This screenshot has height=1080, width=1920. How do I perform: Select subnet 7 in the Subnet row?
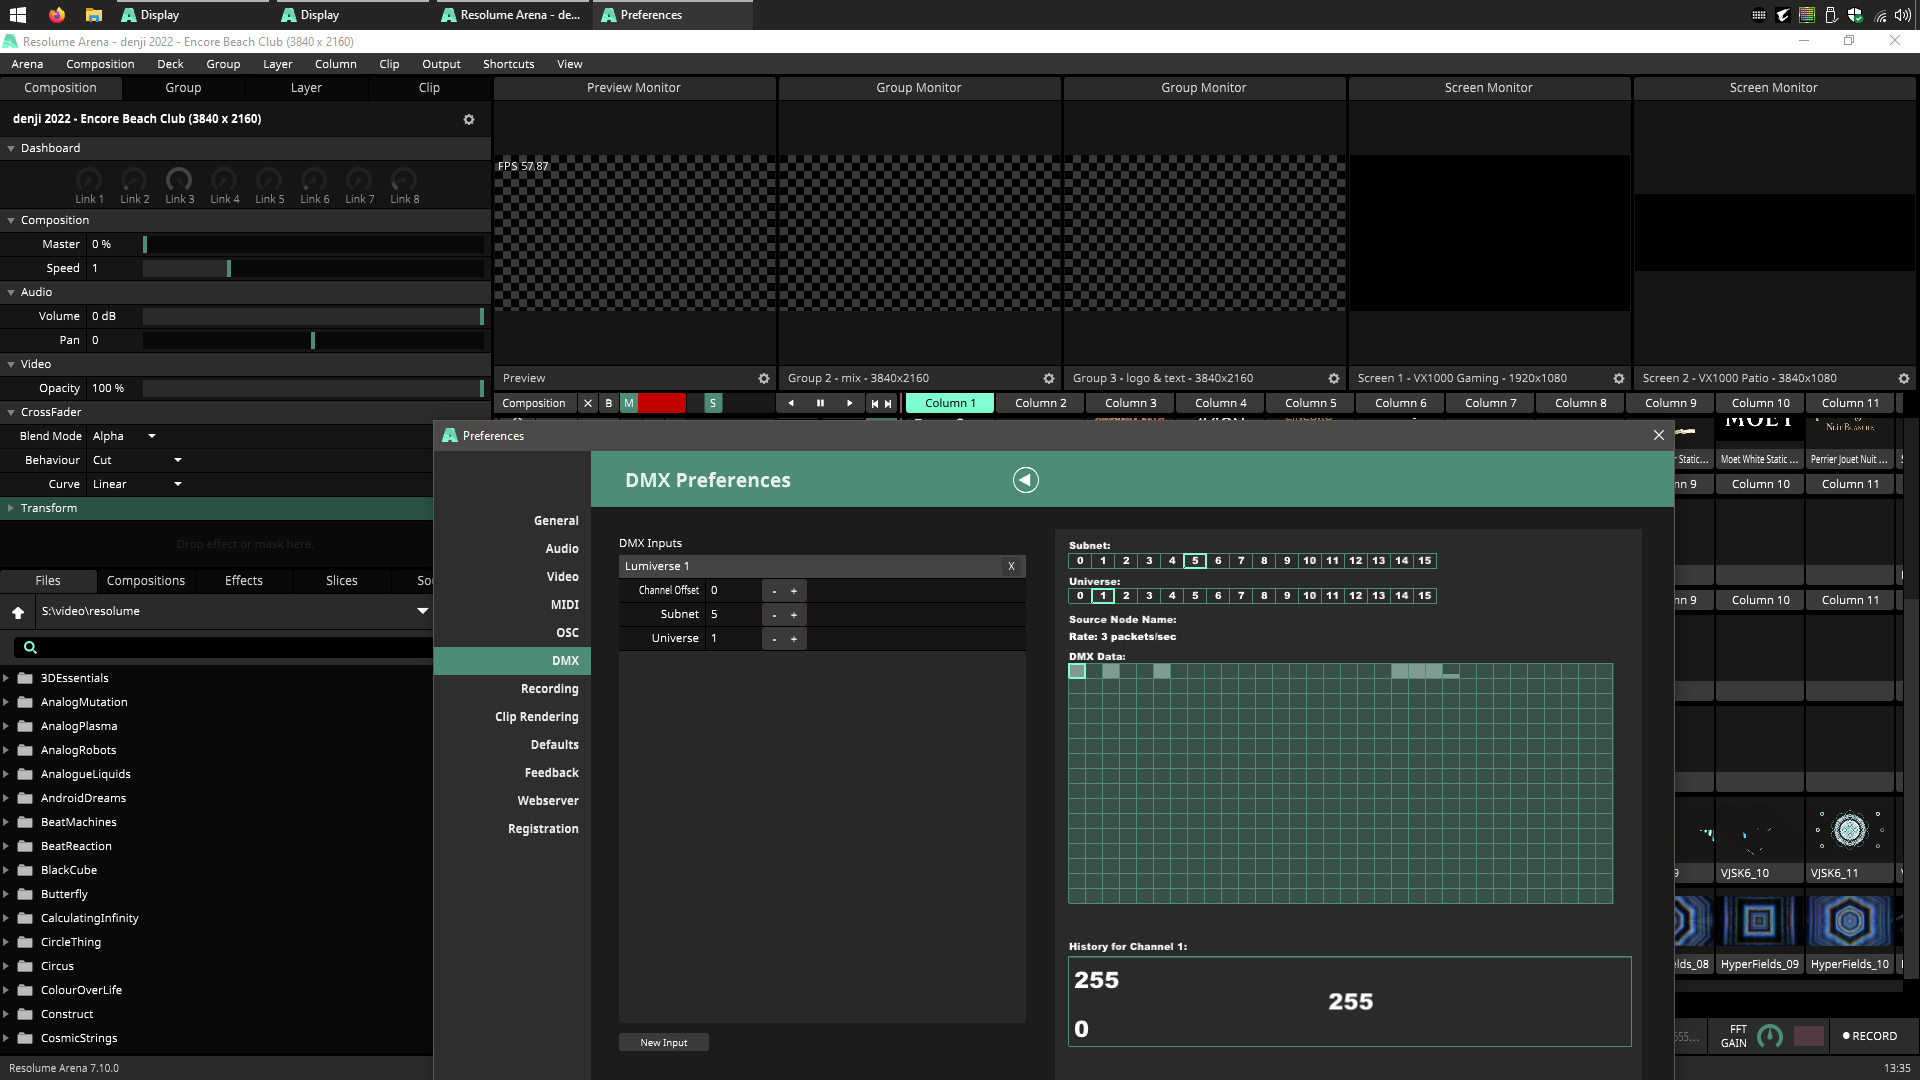[x=1241, y=561]
